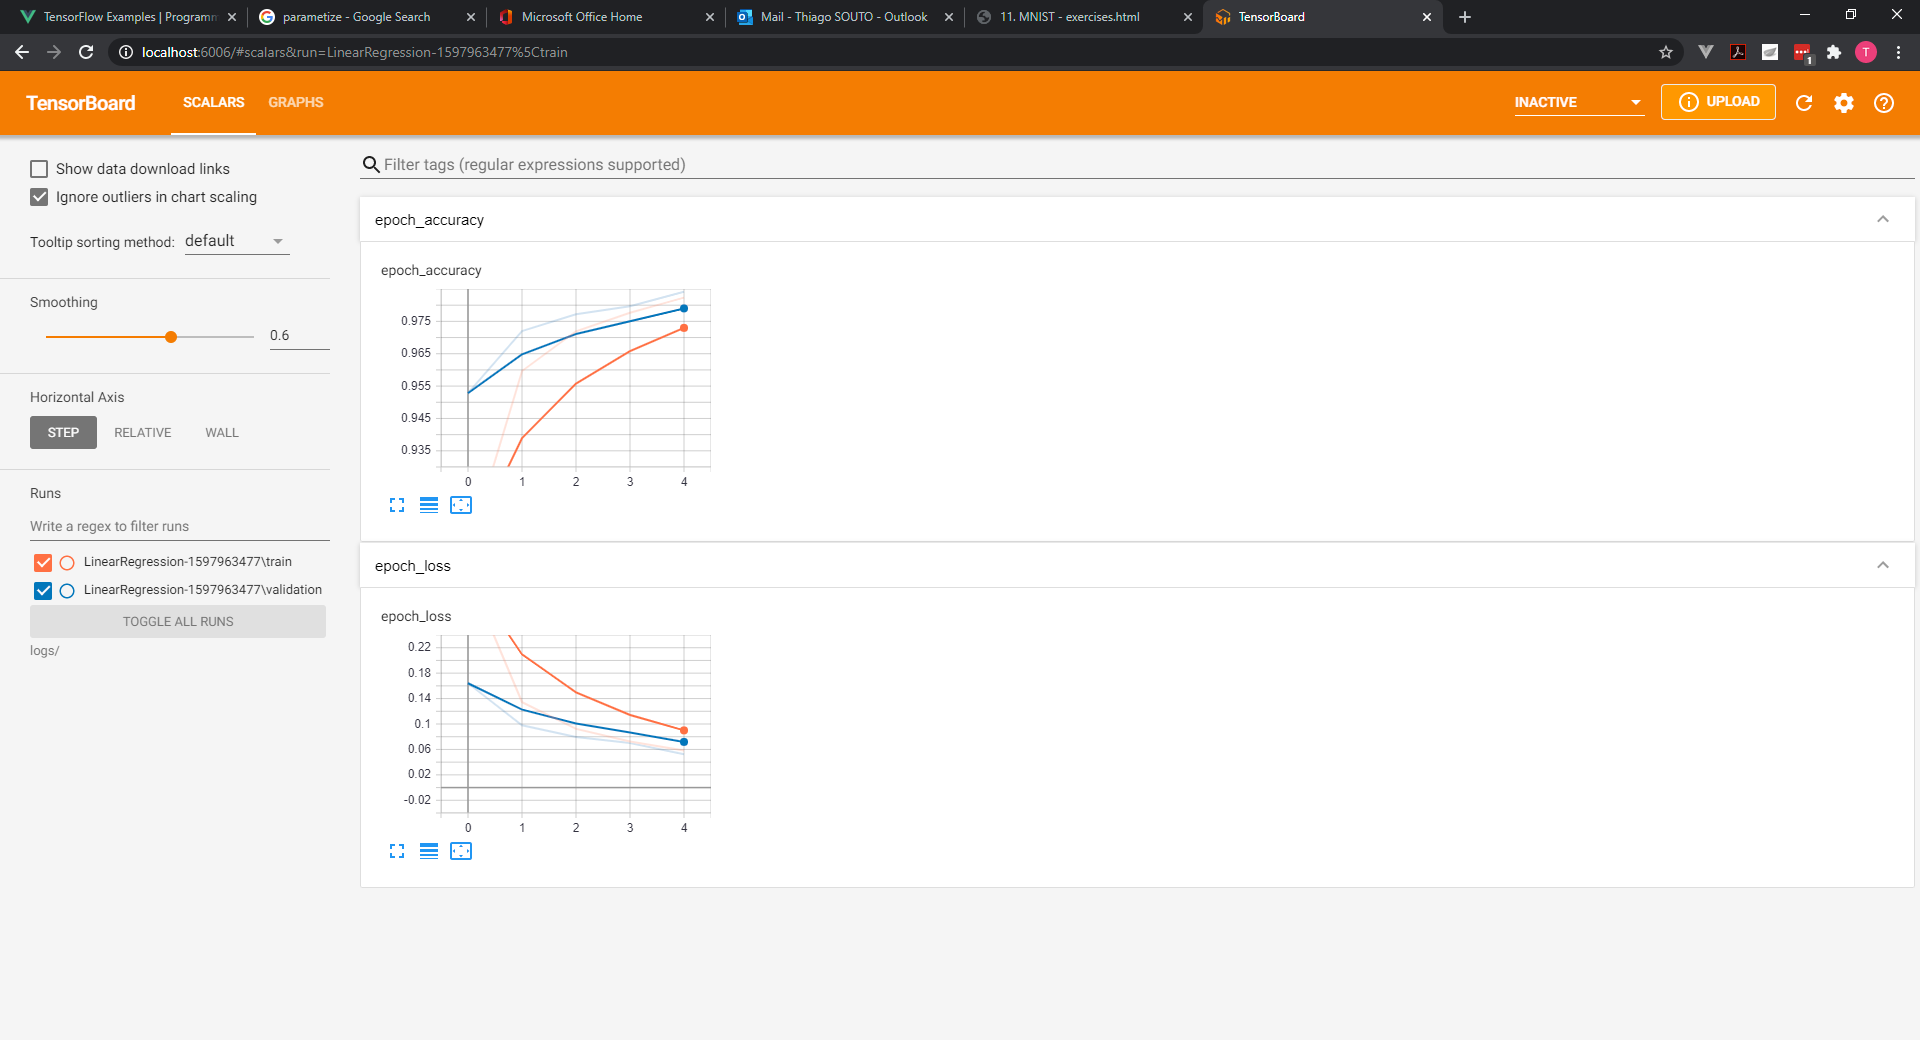
Task: Click train loss endpoint dot on chart
Action: point(684,731)
